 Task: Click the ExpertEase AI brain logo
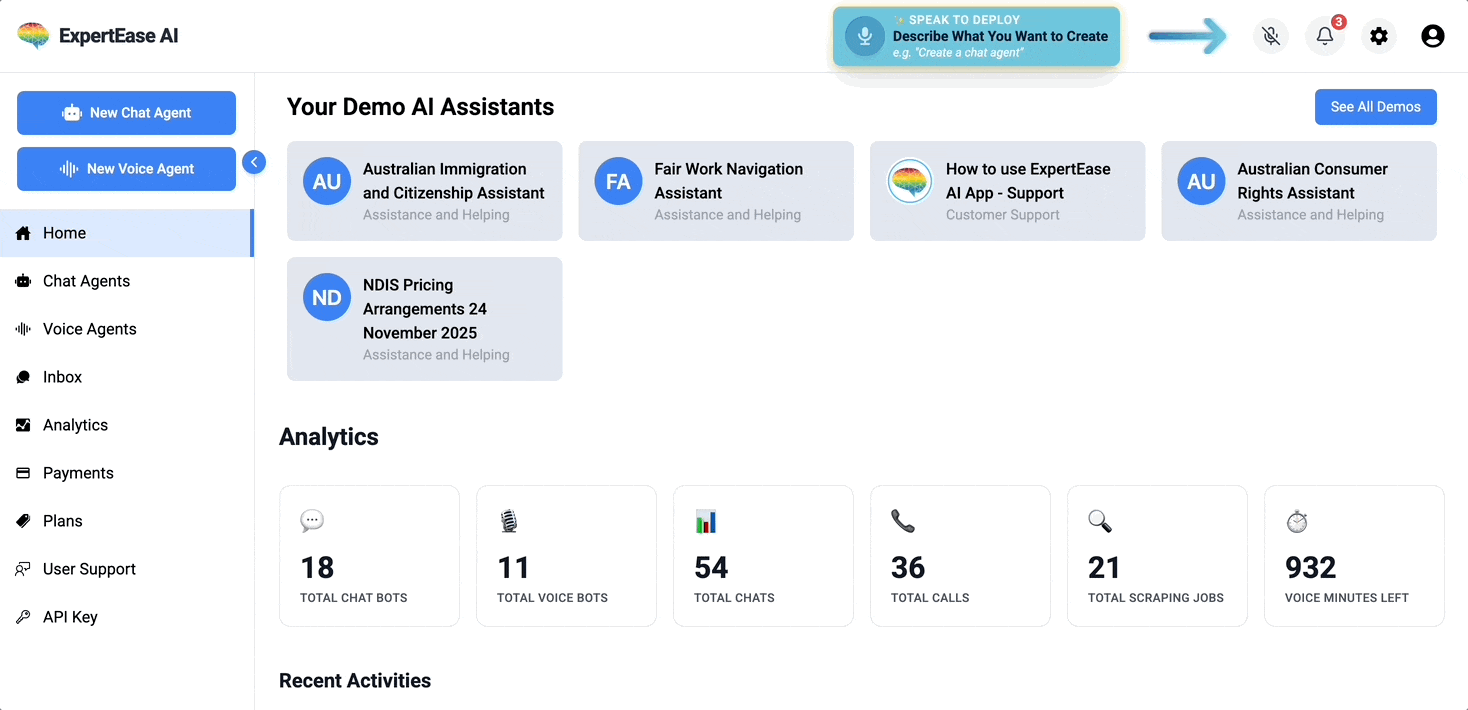pyautogui.click(x=33, y=36)
